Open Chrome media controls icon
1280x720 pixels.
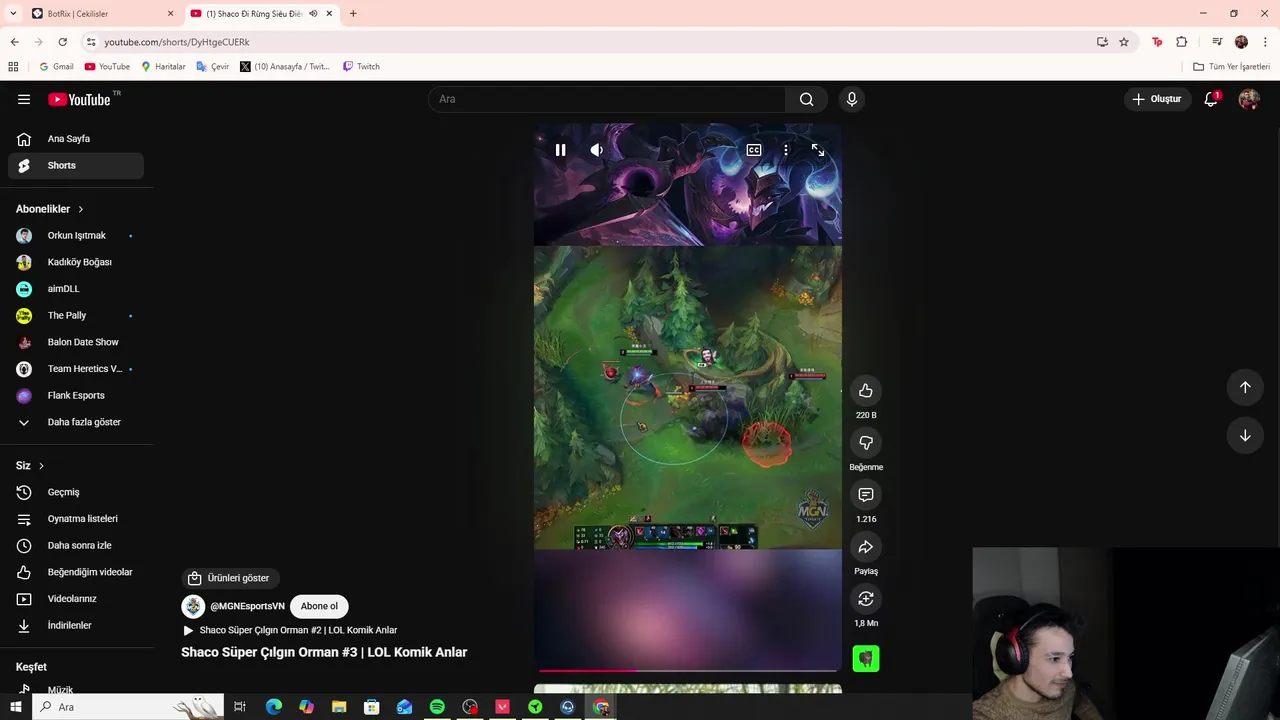pos(1217,42)
